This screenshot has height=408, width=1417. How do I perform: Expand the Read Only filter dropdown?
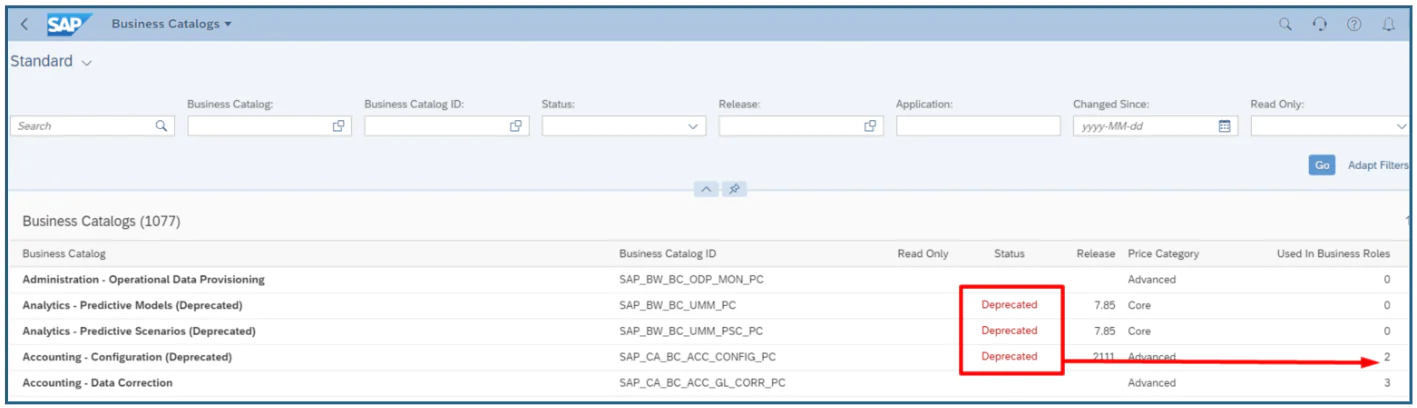coord(1401,126)
